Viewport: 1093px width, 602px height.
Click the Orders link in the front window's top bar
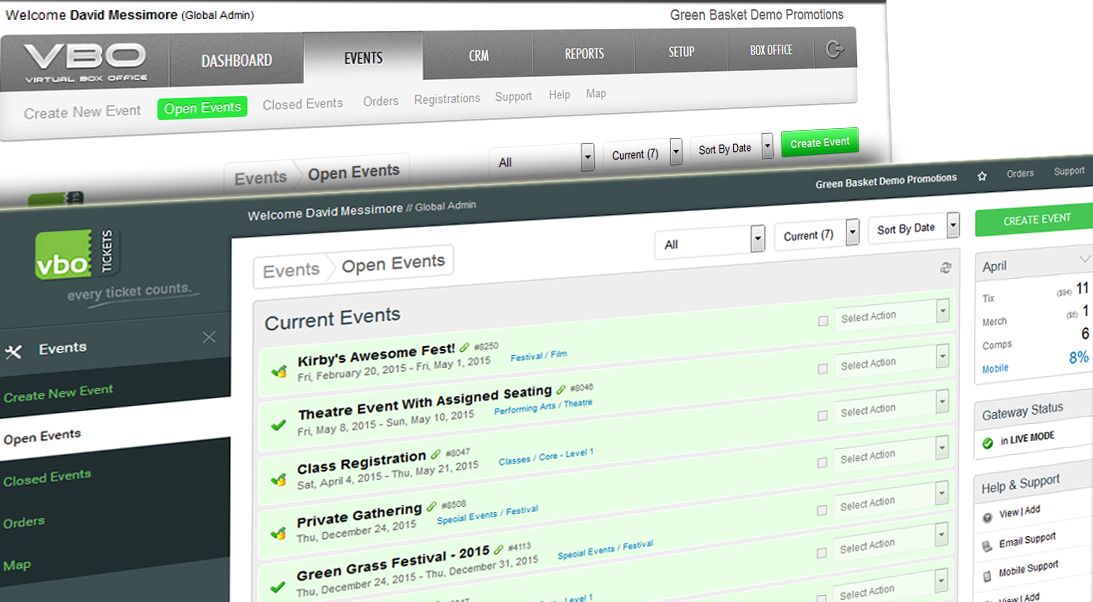[x=1020, y=173]
